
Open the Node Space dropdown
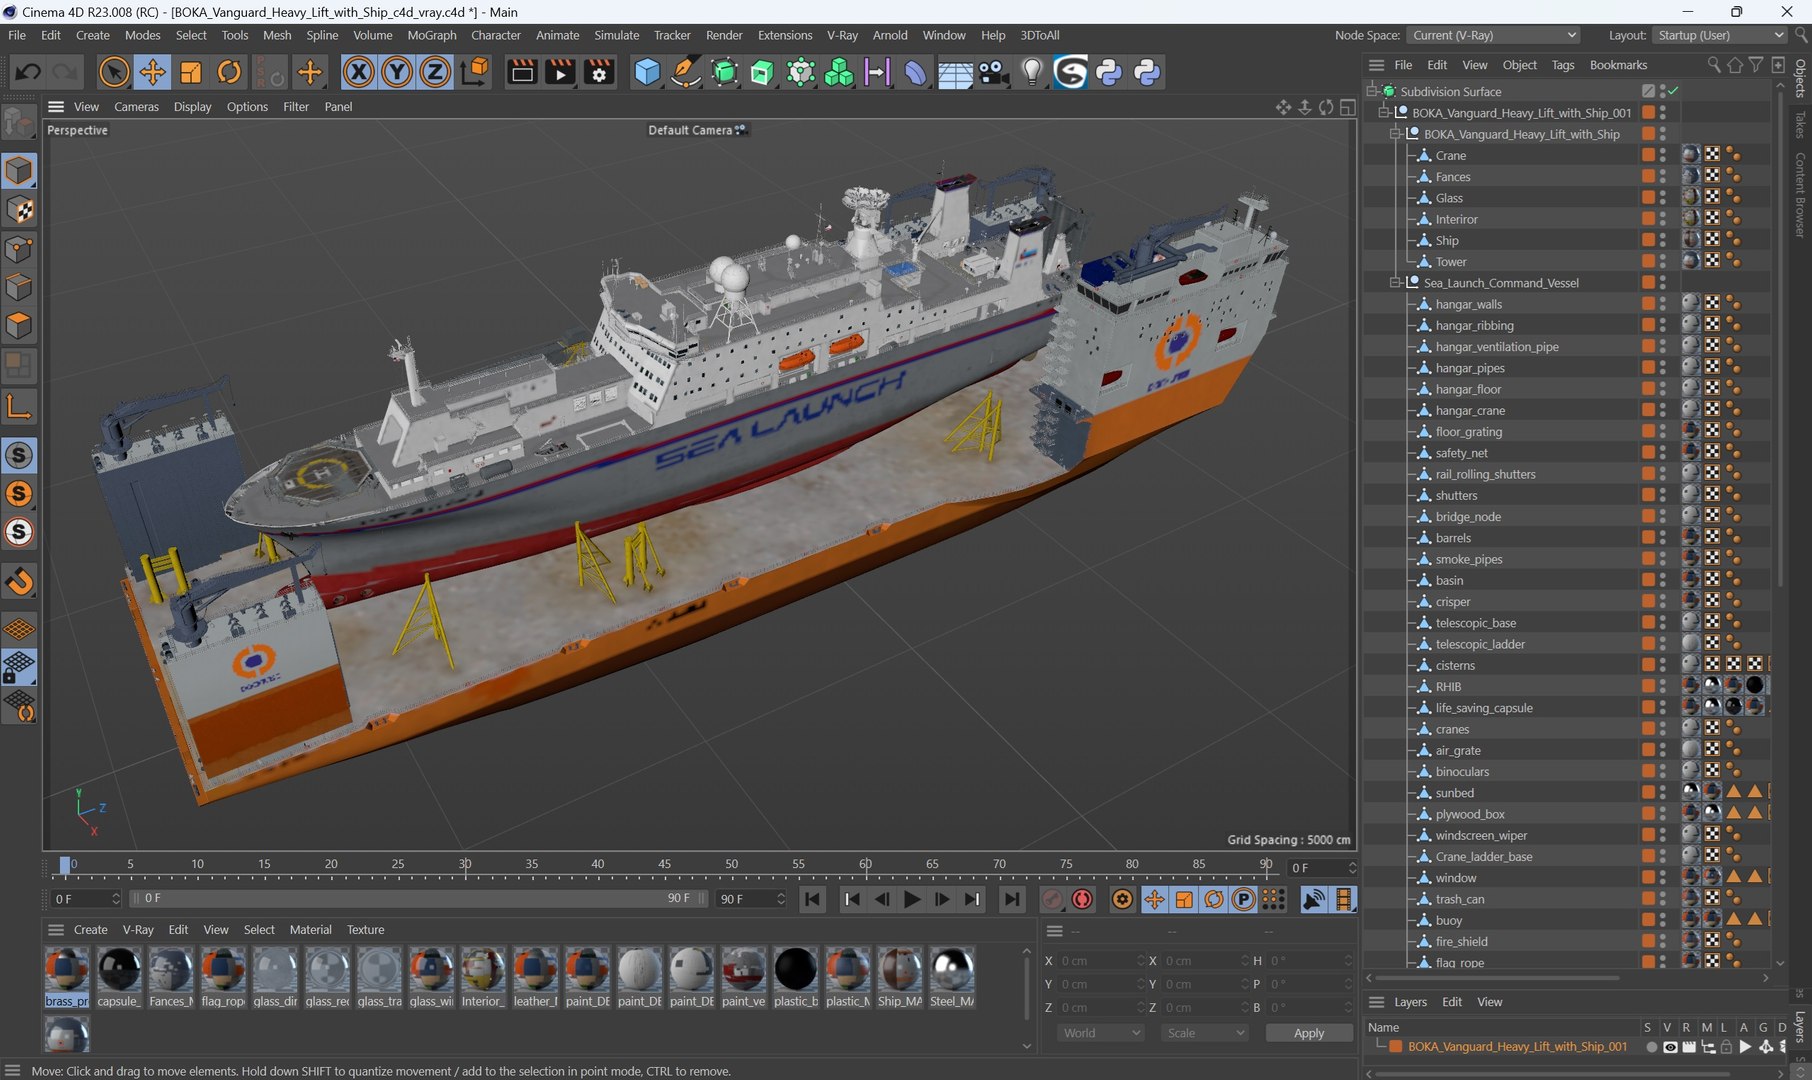1494,35
